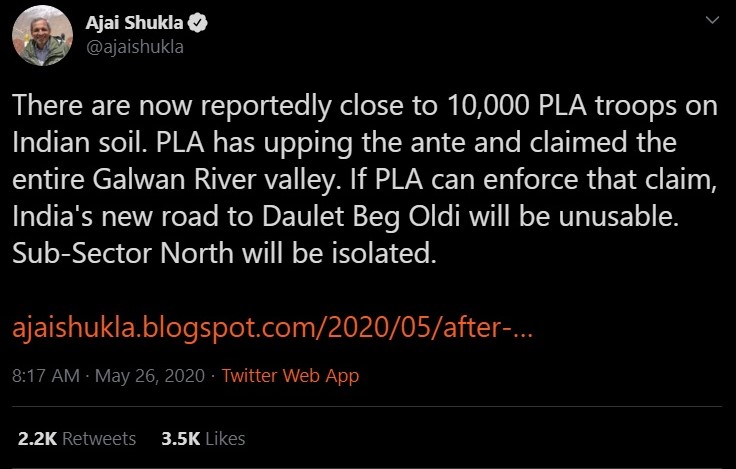The image size is (736, 469).
Task: View the 2.2K Retweets list
Action: [x=76, y=438]
